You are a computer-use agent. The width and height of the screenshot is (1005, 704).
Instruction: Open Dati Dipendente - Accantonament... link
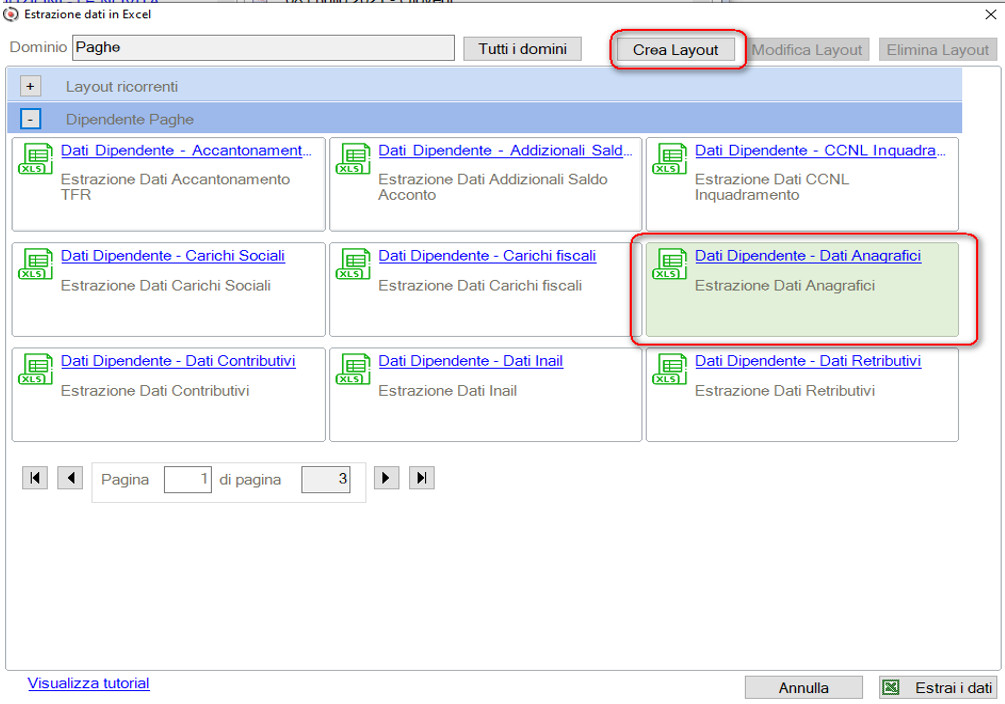coord(186,151)
